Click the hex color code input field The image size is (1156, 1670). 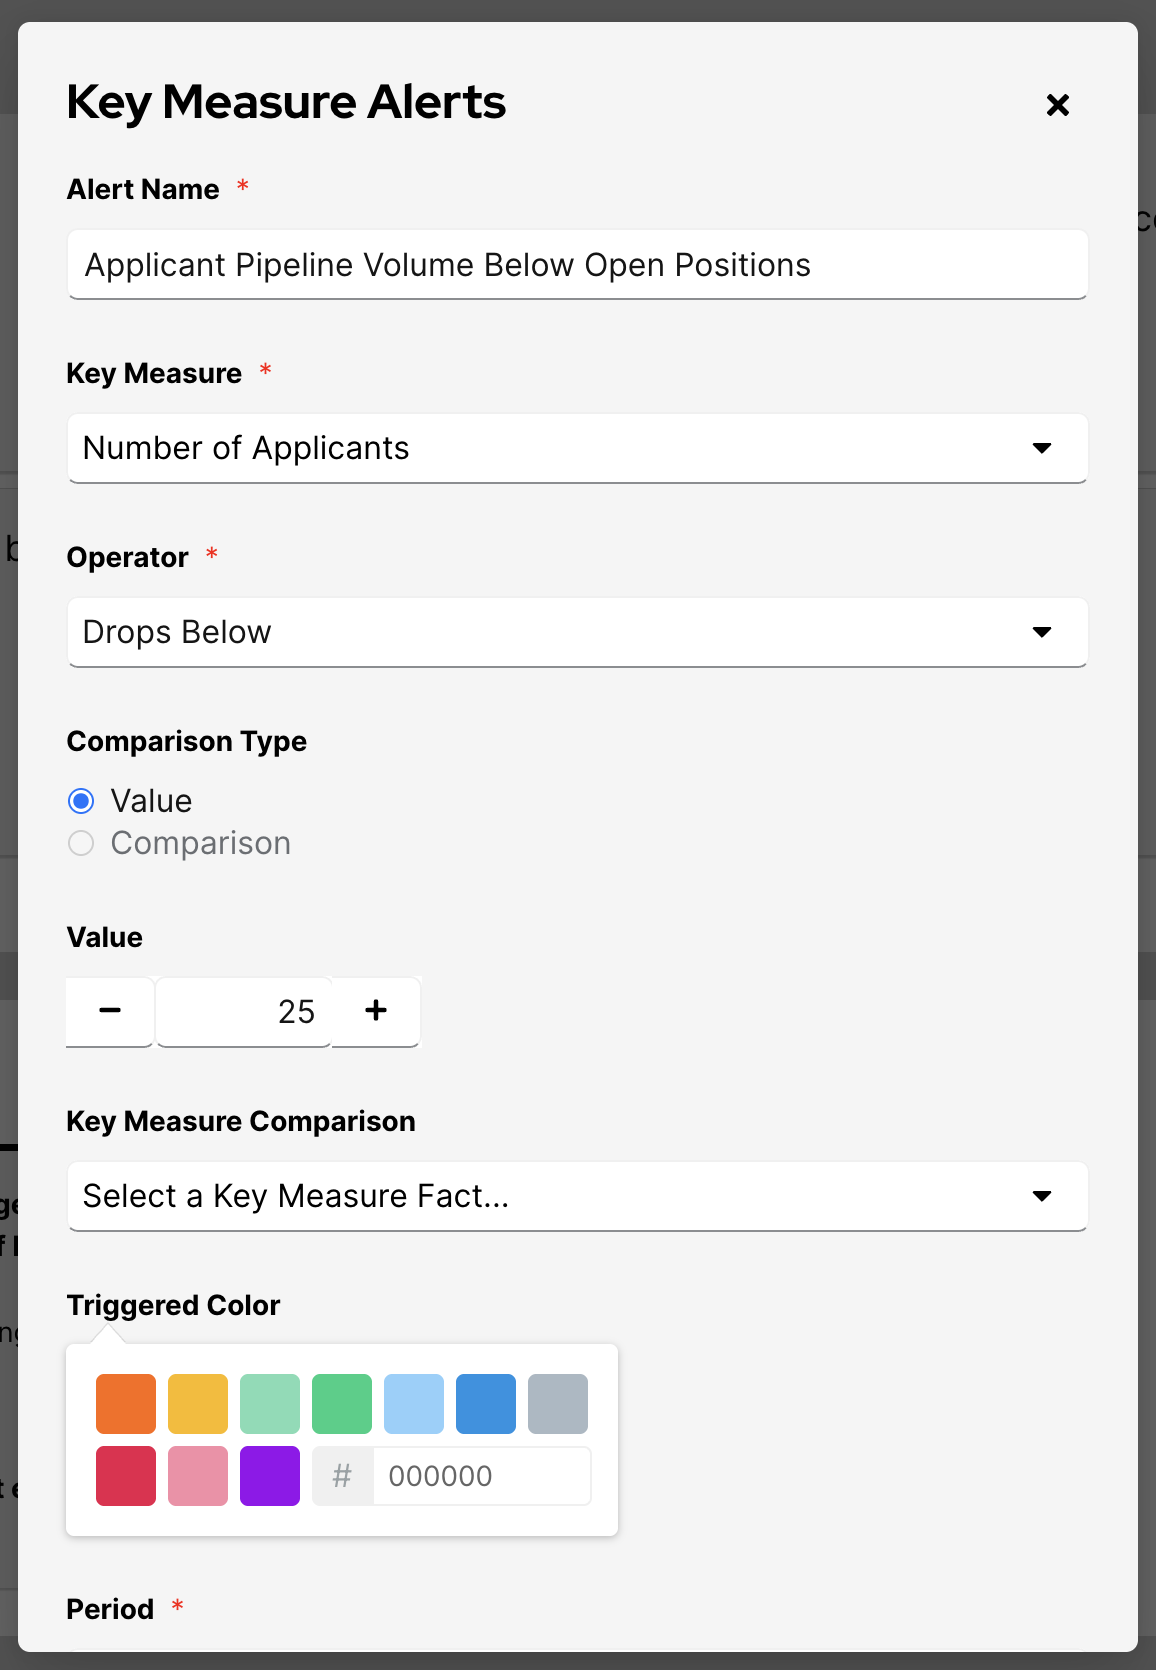point(481,1476)
